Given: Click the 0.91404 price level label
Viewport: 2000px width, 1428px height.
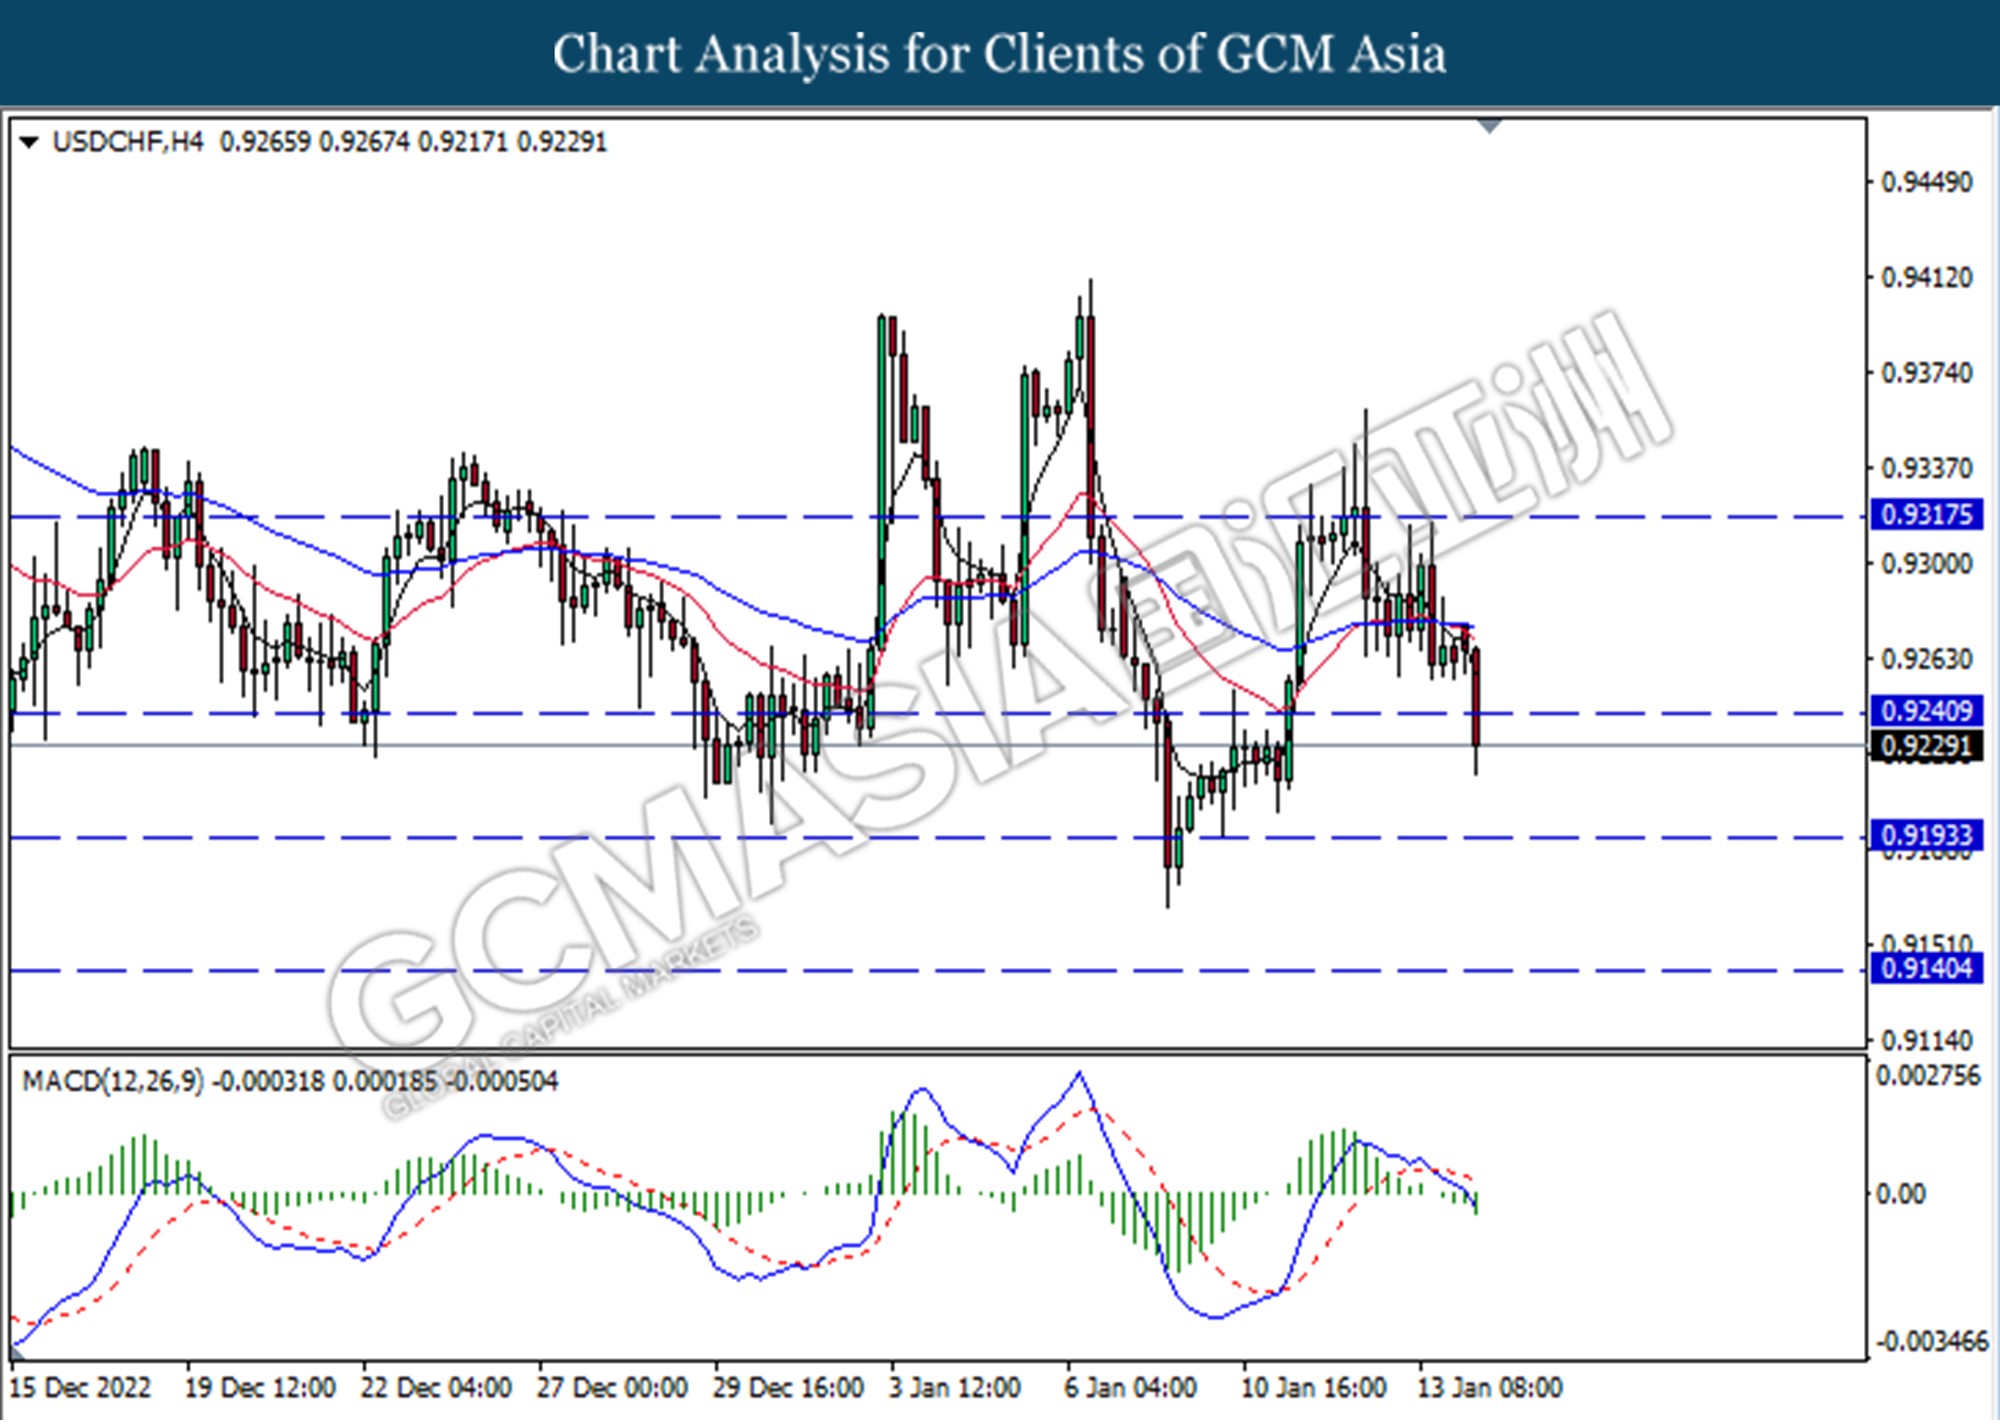Looking at the screenshot, I should [1926, 969].
